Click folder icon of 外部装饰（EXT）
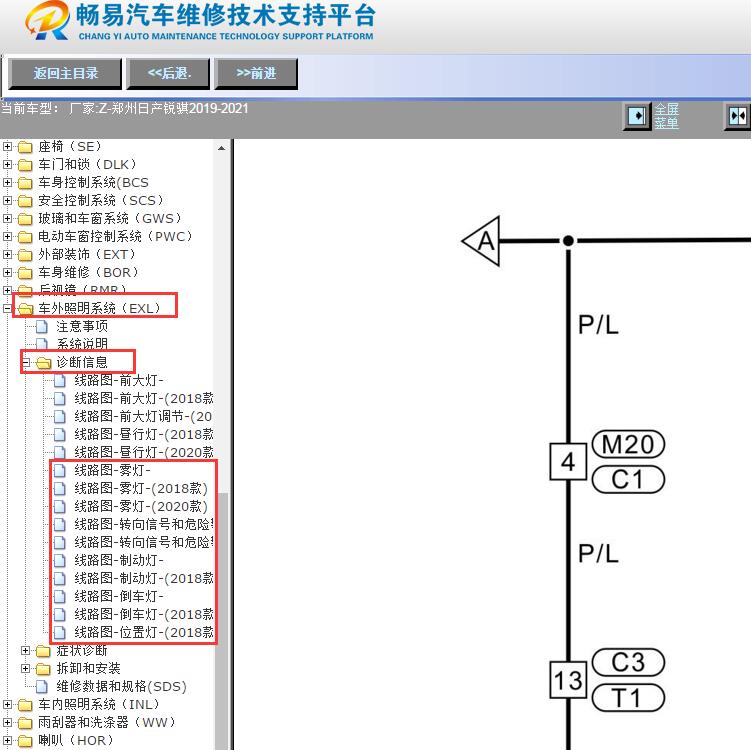Viewport: 751px width, 750px height. tap(25, 255)
